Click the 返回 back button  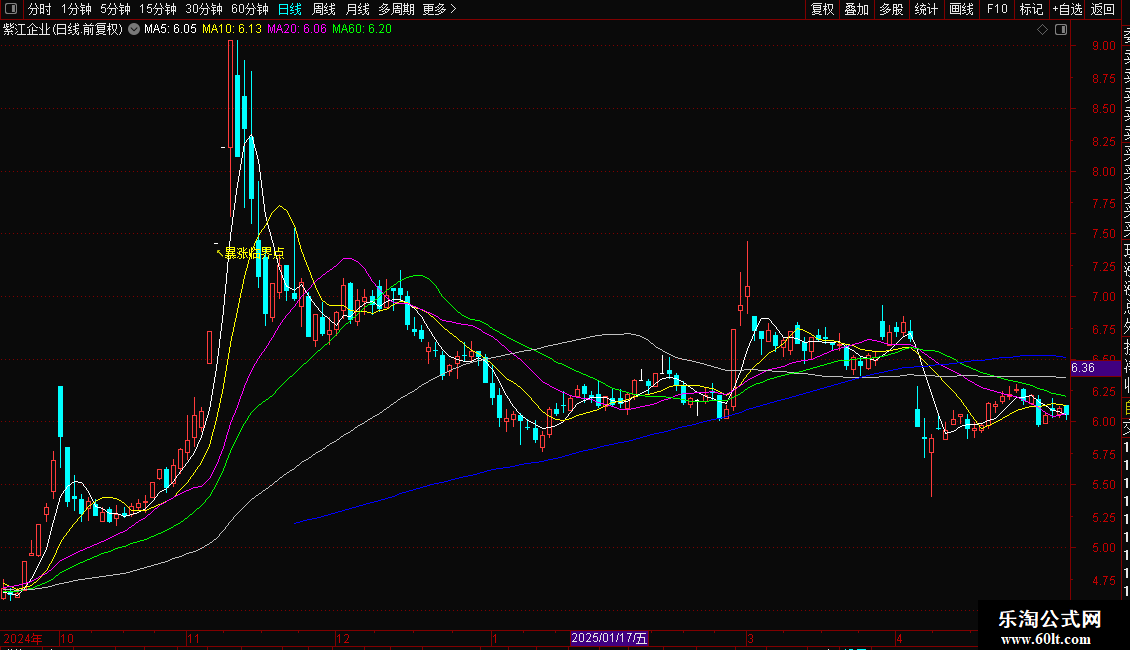coord(1103,9)
